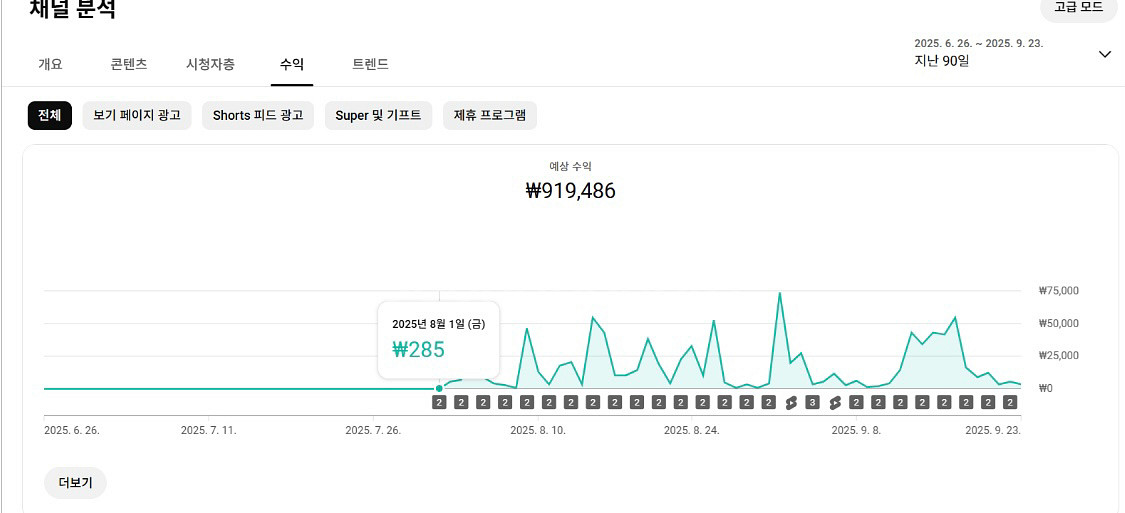The width and height of the screenshot is (1125, 513).
Task: Click the August 1 data point on chart
Action: coord(439,388)
